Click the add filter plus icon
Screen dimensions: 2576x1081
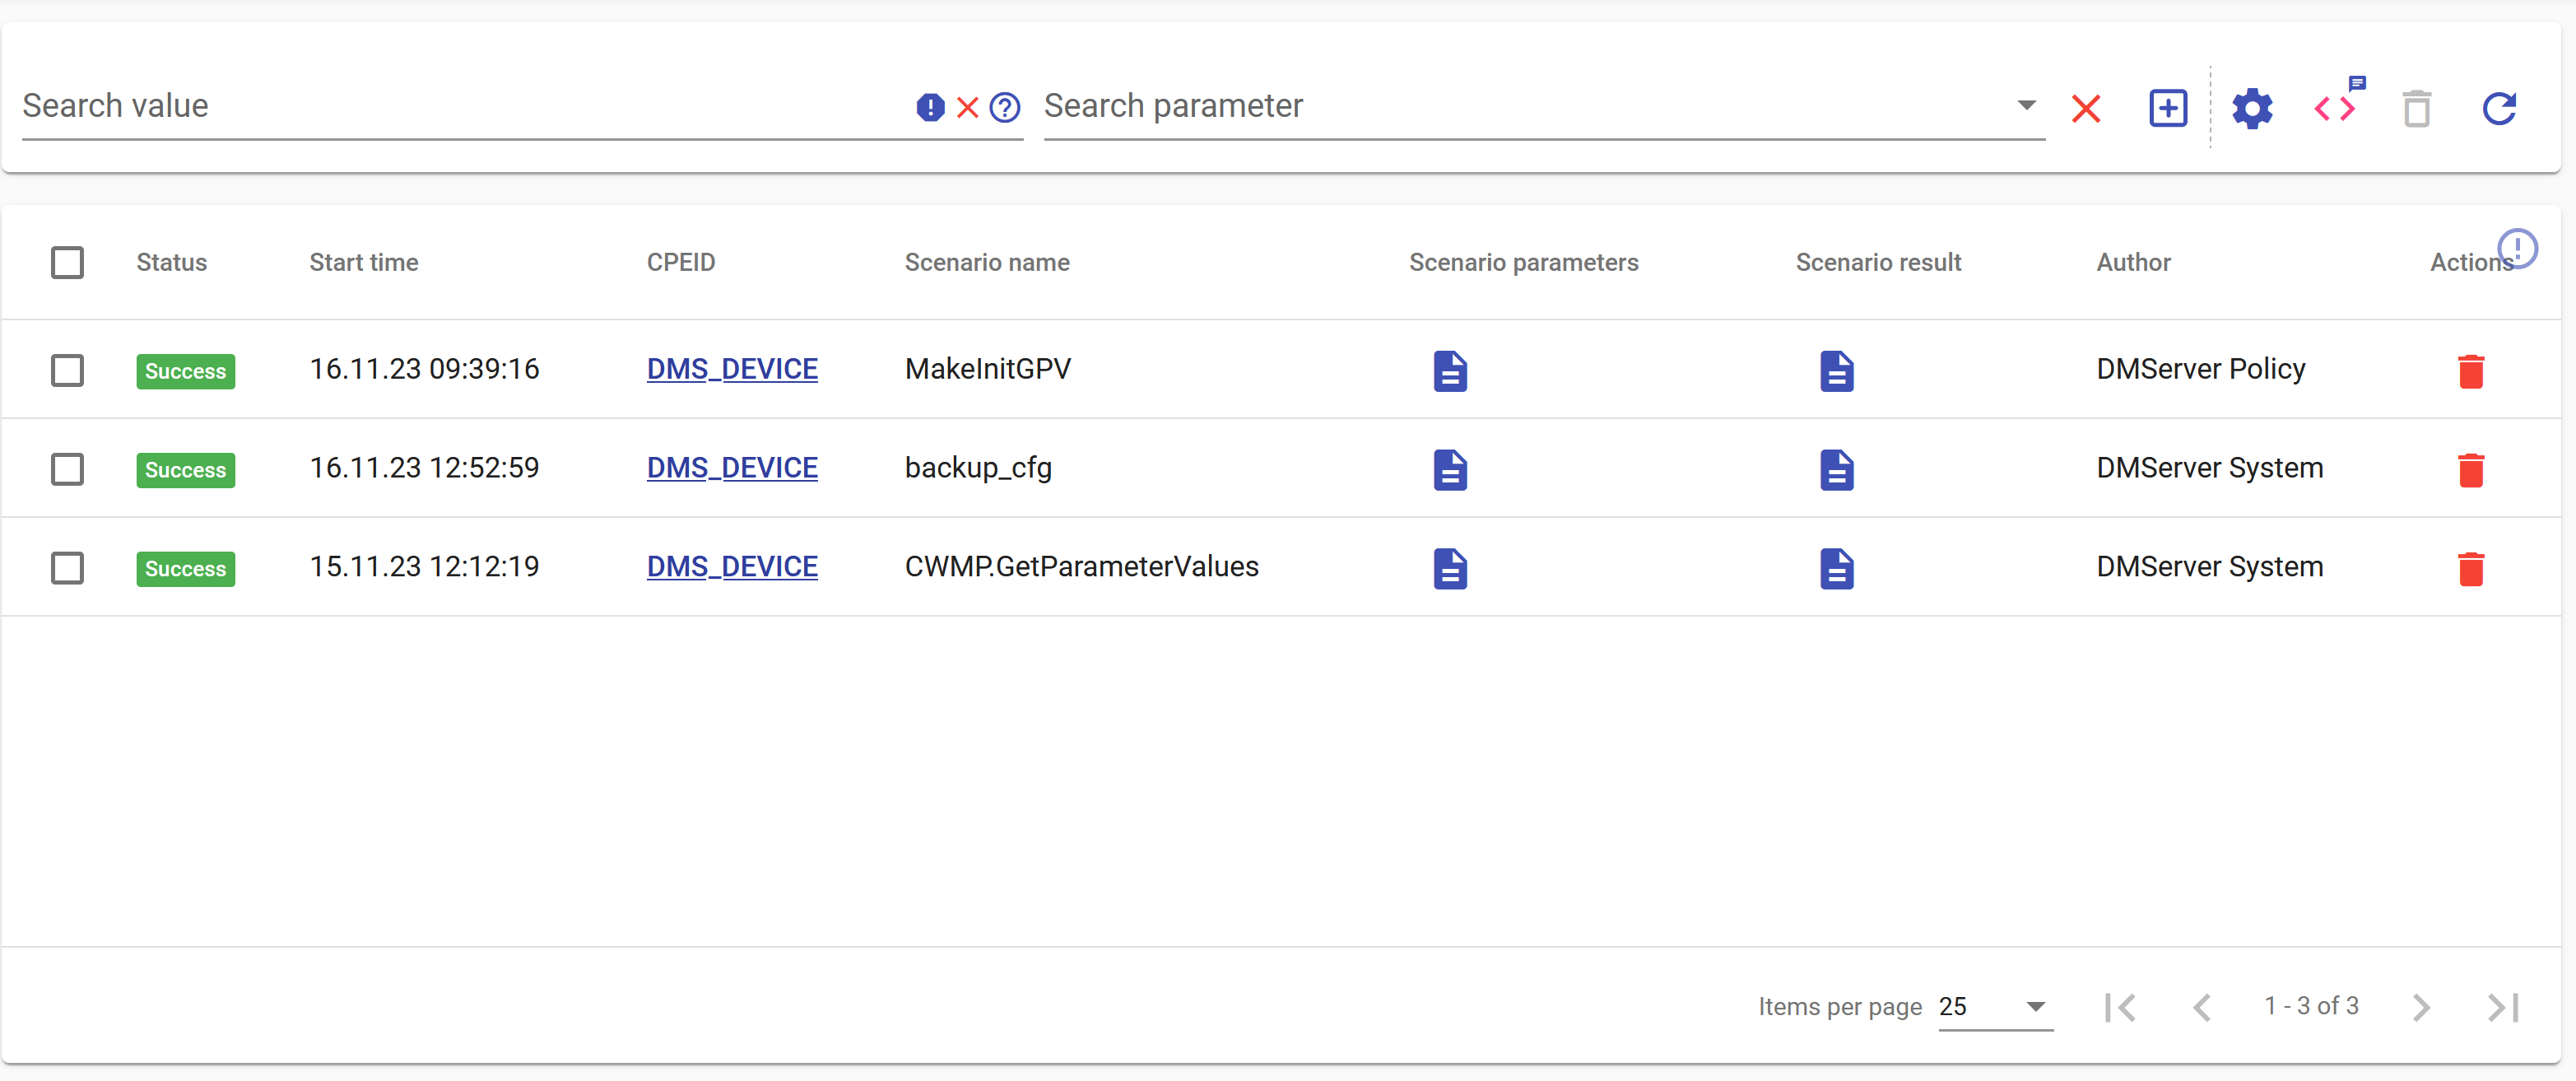2168,108
